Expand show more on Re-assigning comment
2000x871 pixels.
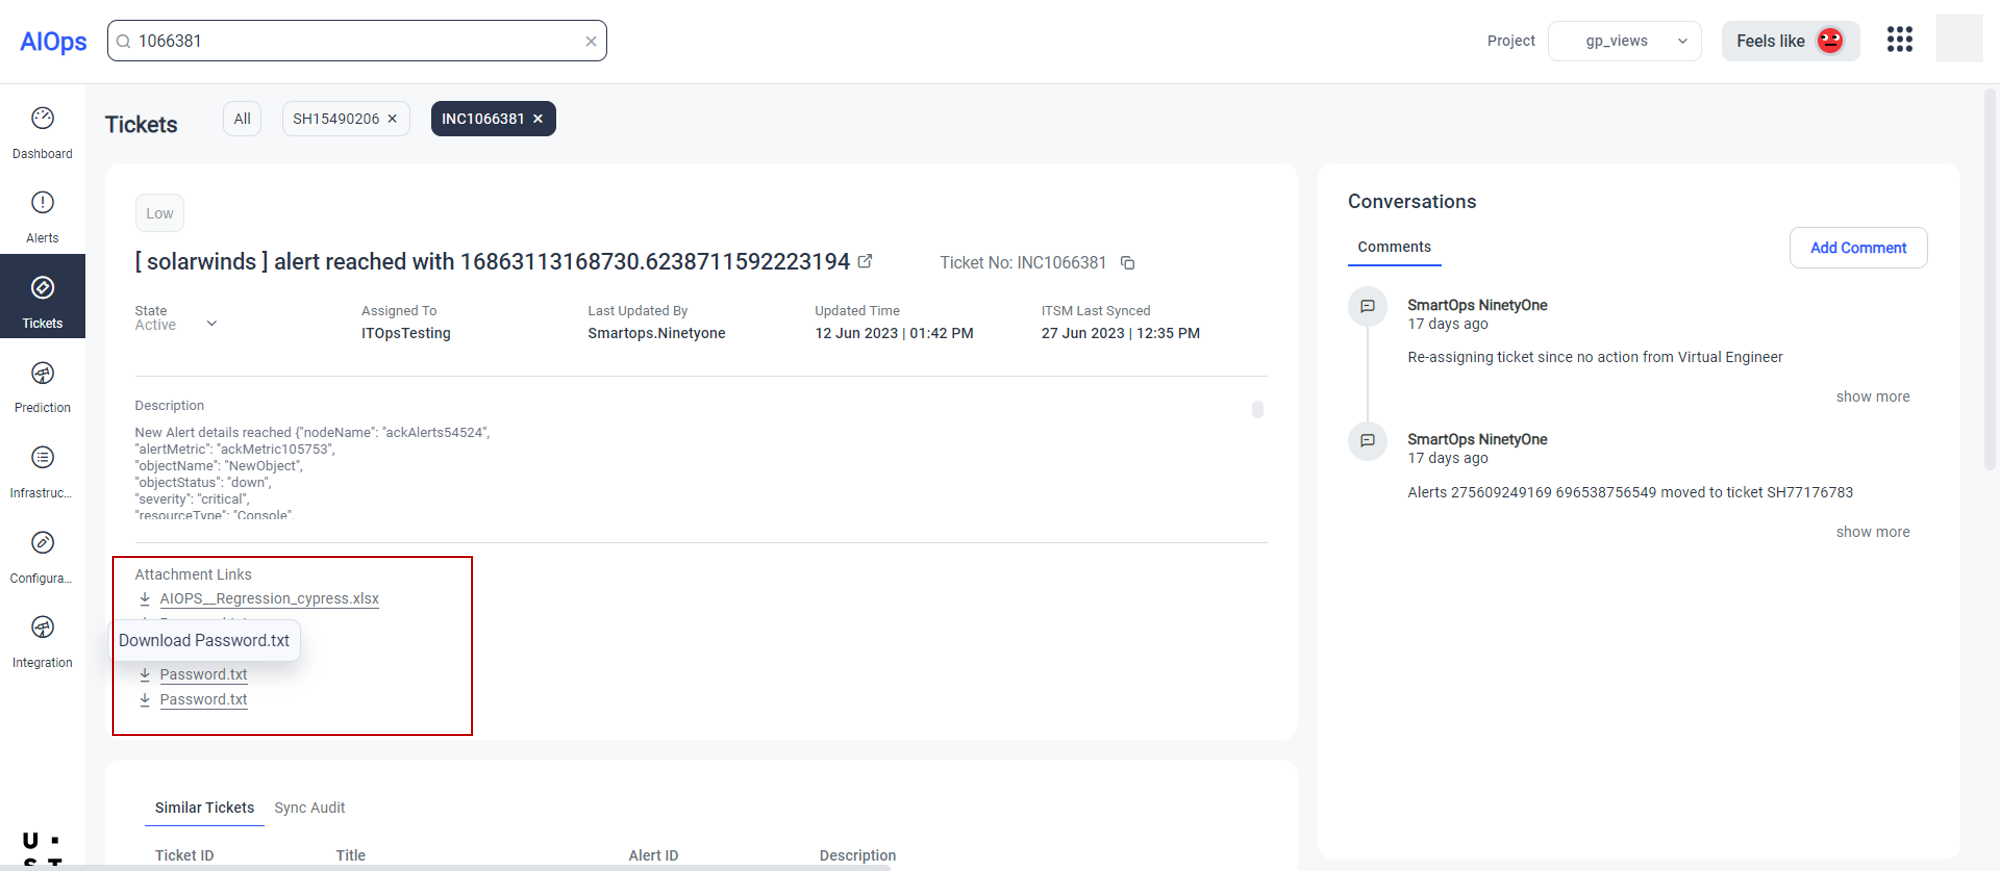click(1872, 397)
